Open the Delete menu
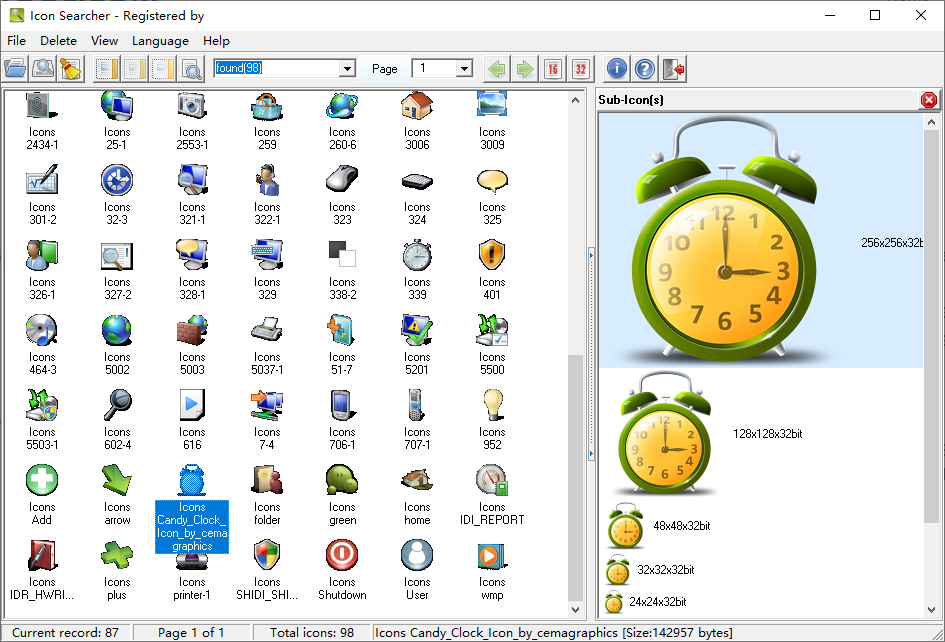The image size is (945, 642). (x=58, y=41)
